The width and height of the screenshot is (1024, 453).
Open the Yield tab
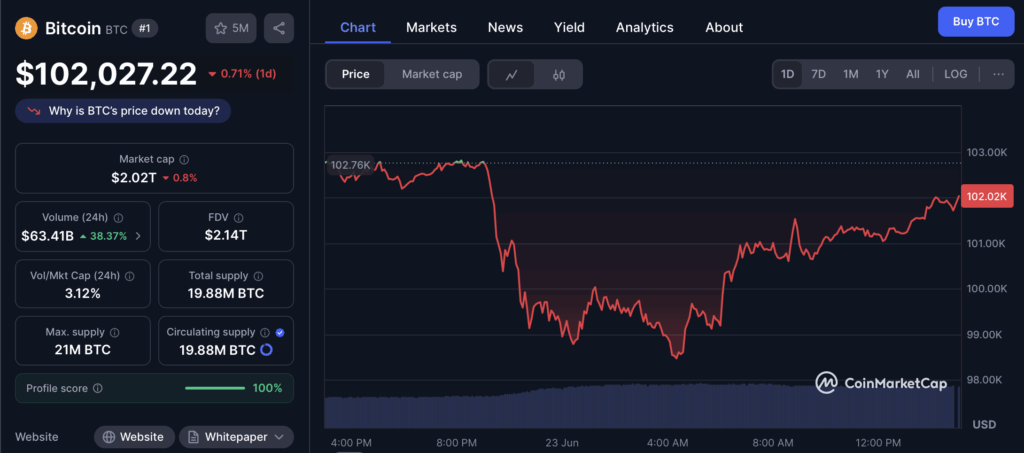tap(569, 27)
